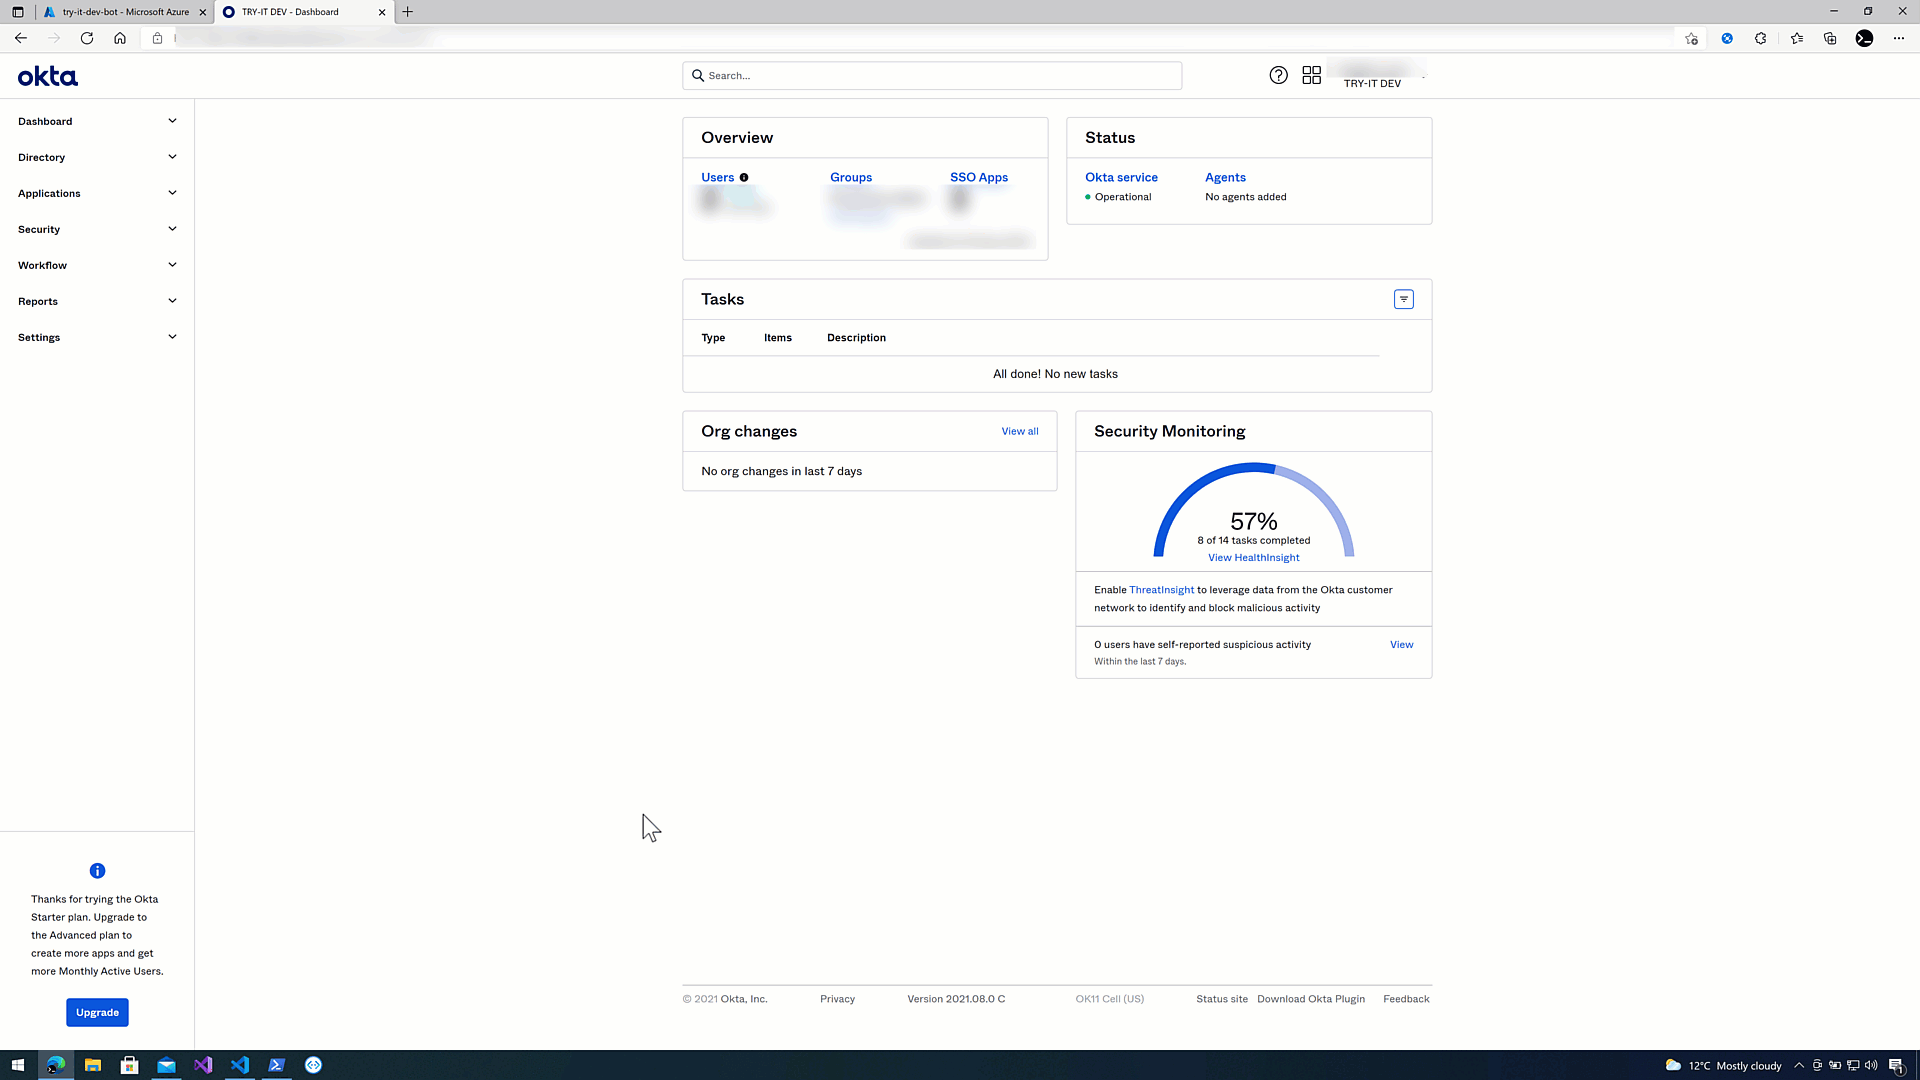Image resolution: width=1920 pixels, height=1080 pixels.
Task: Click the Upgrade button
Action: click(97, 1012)
